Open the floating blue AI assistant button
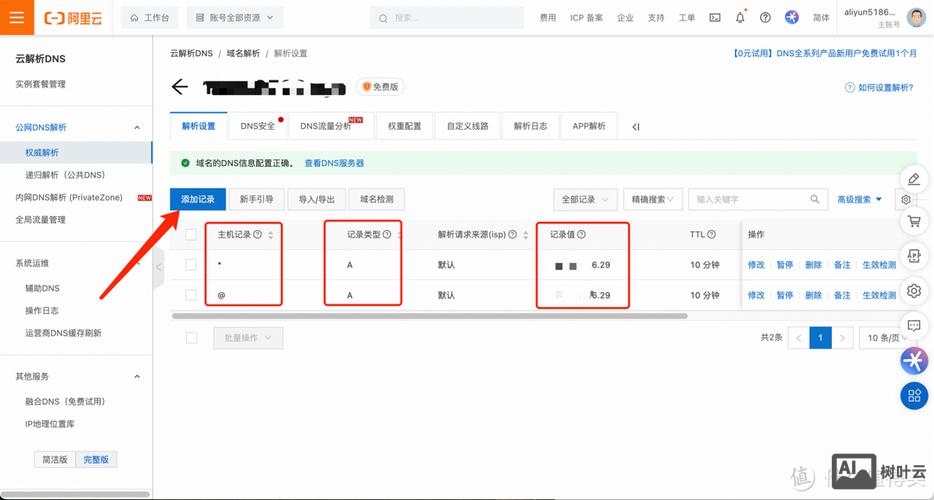Viewport: 934px width, 500px height. pos(914,361)
